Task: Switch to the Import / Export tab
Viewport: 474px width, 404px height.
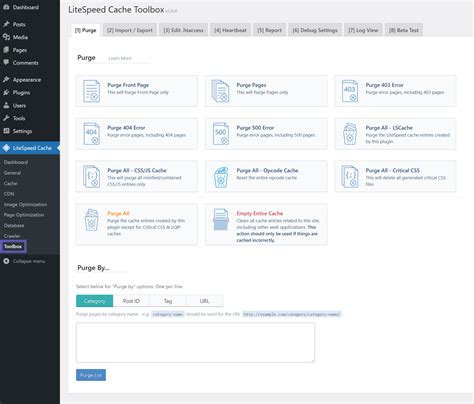Action: (130, 30)
